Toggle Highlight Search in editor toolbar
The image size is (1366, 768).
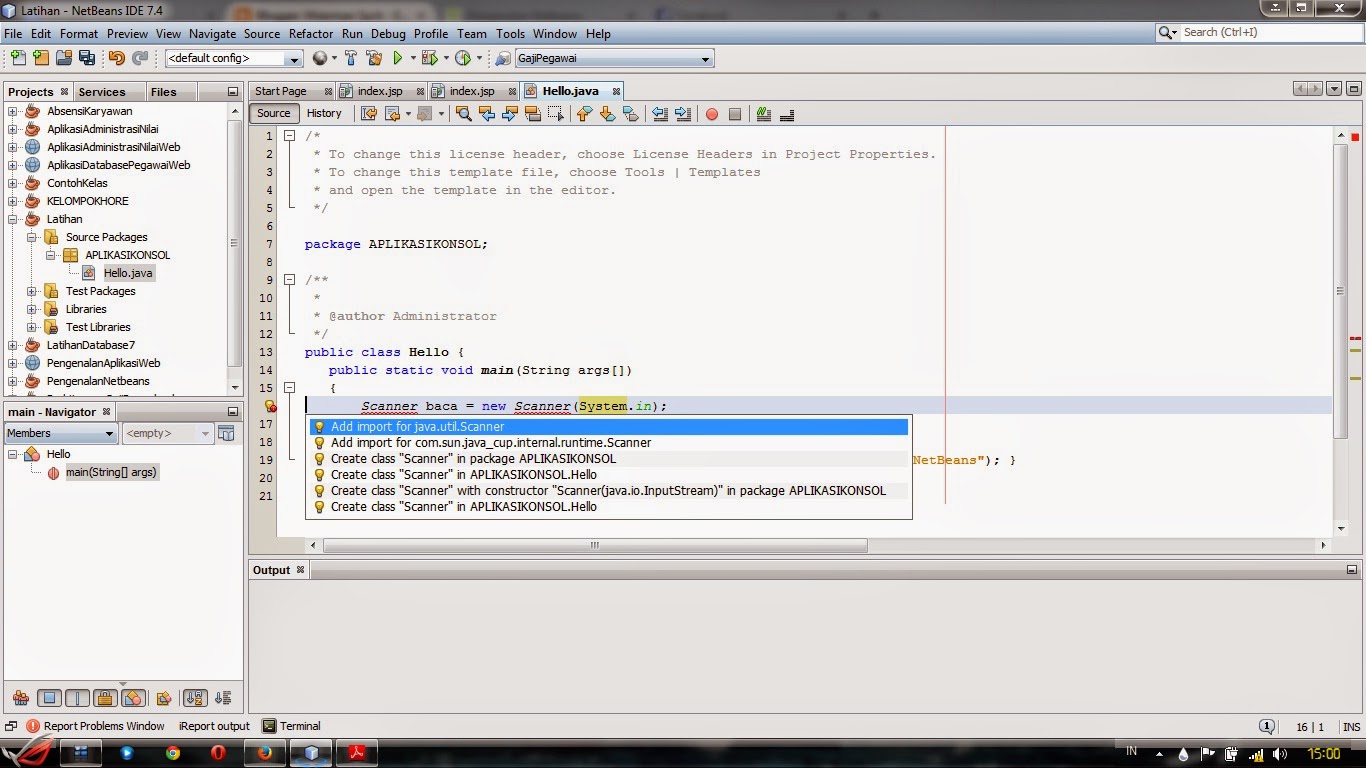click(x=533, y=114)
